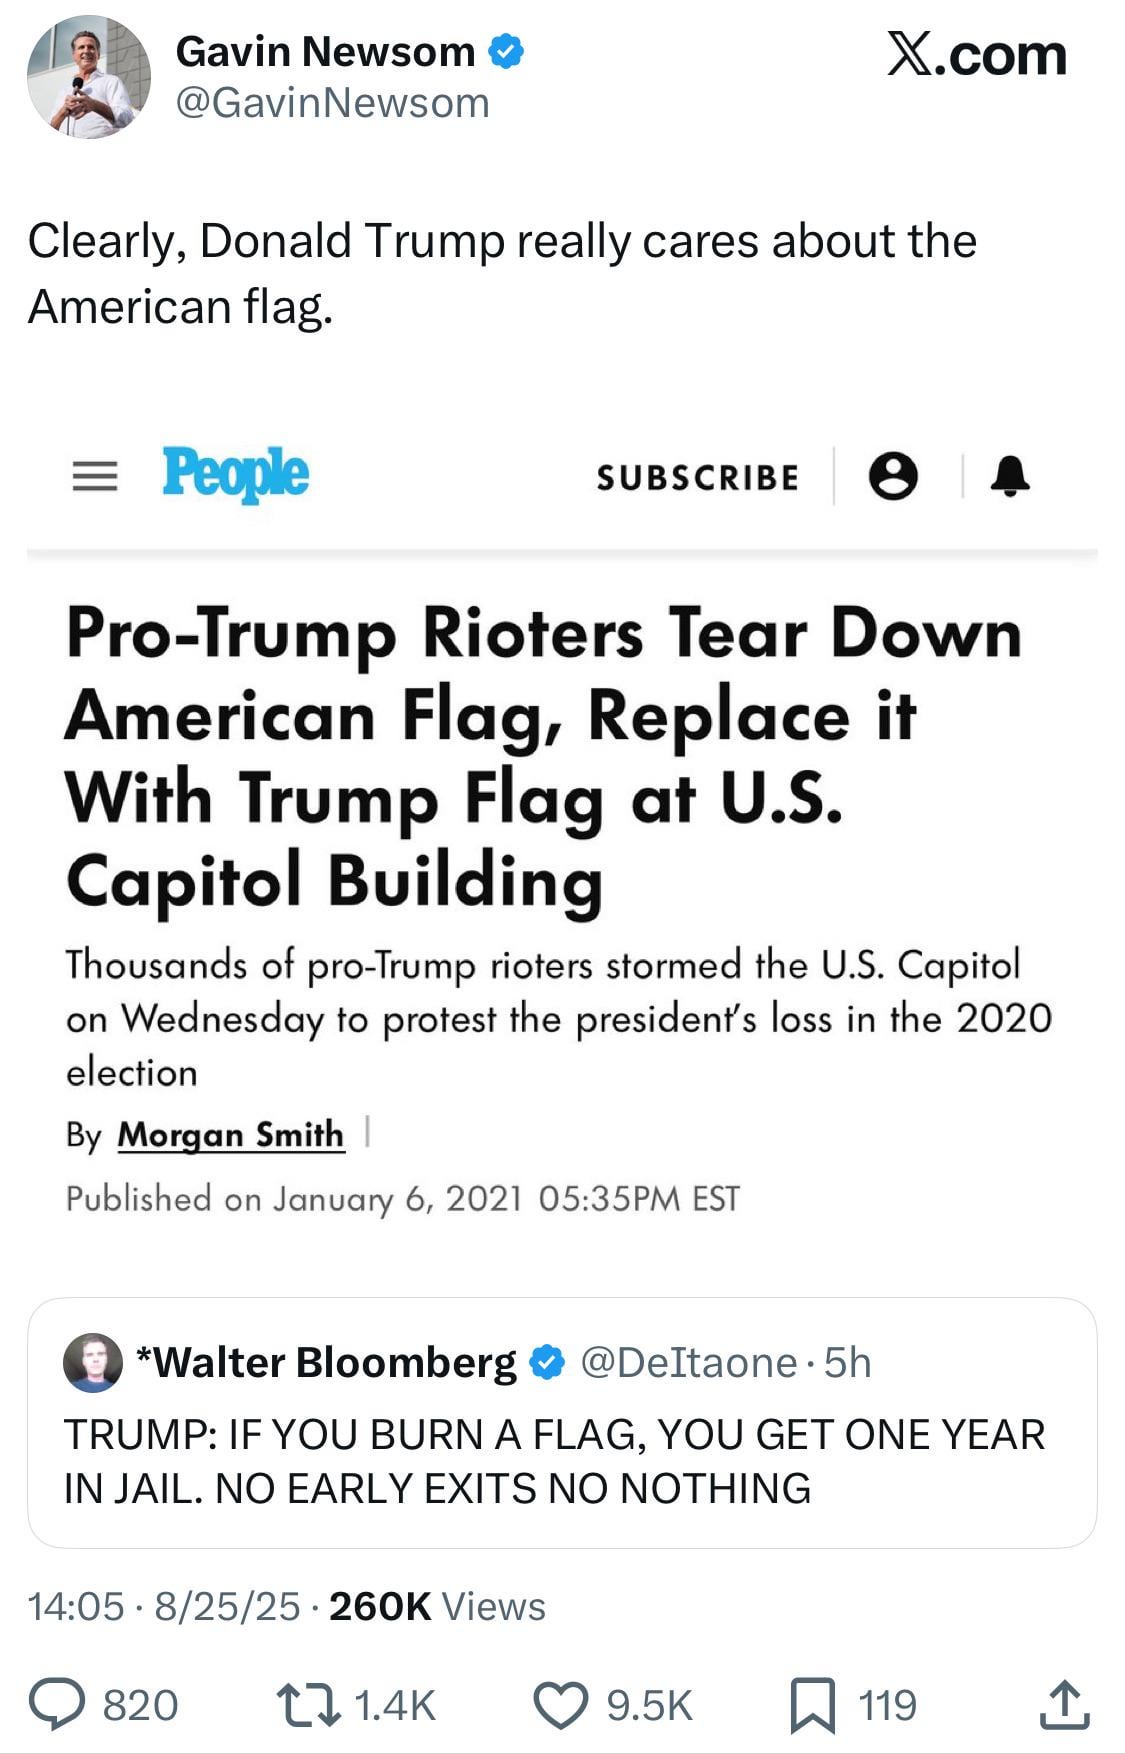Open the People account profile icon

893,476
